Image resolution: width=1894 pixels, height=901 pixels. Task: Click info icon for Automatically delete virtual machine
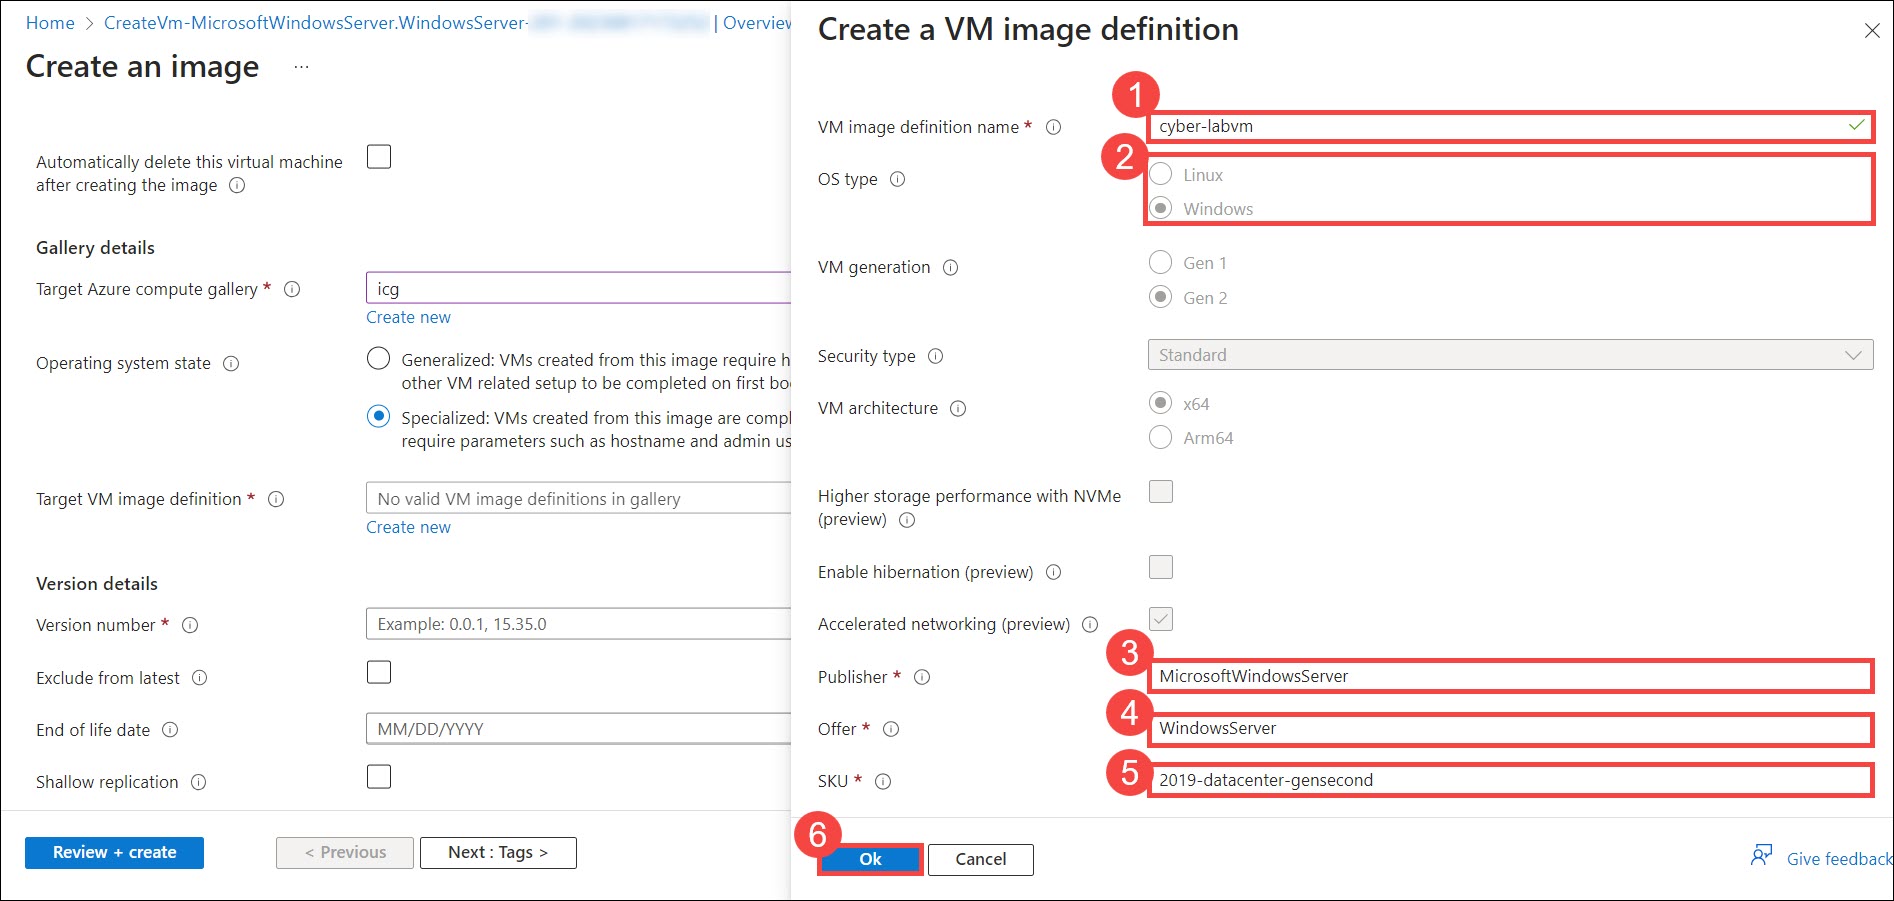[237, 185]
